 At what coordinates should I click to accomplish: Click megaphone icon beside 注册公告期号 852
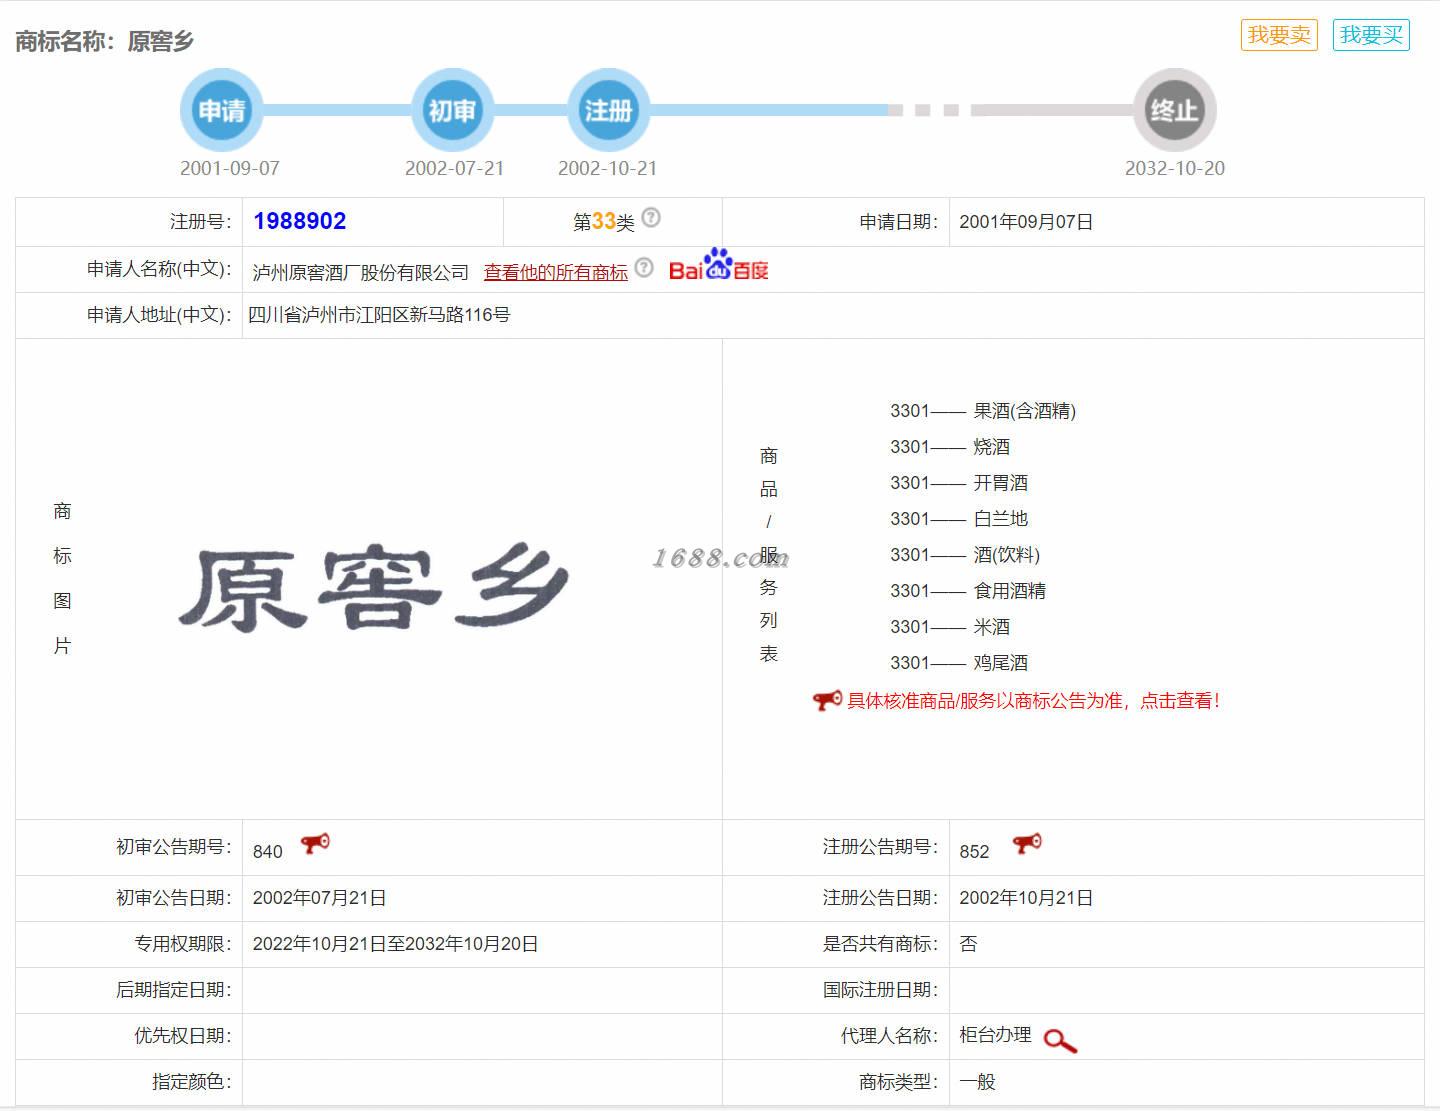[1027, 844]
